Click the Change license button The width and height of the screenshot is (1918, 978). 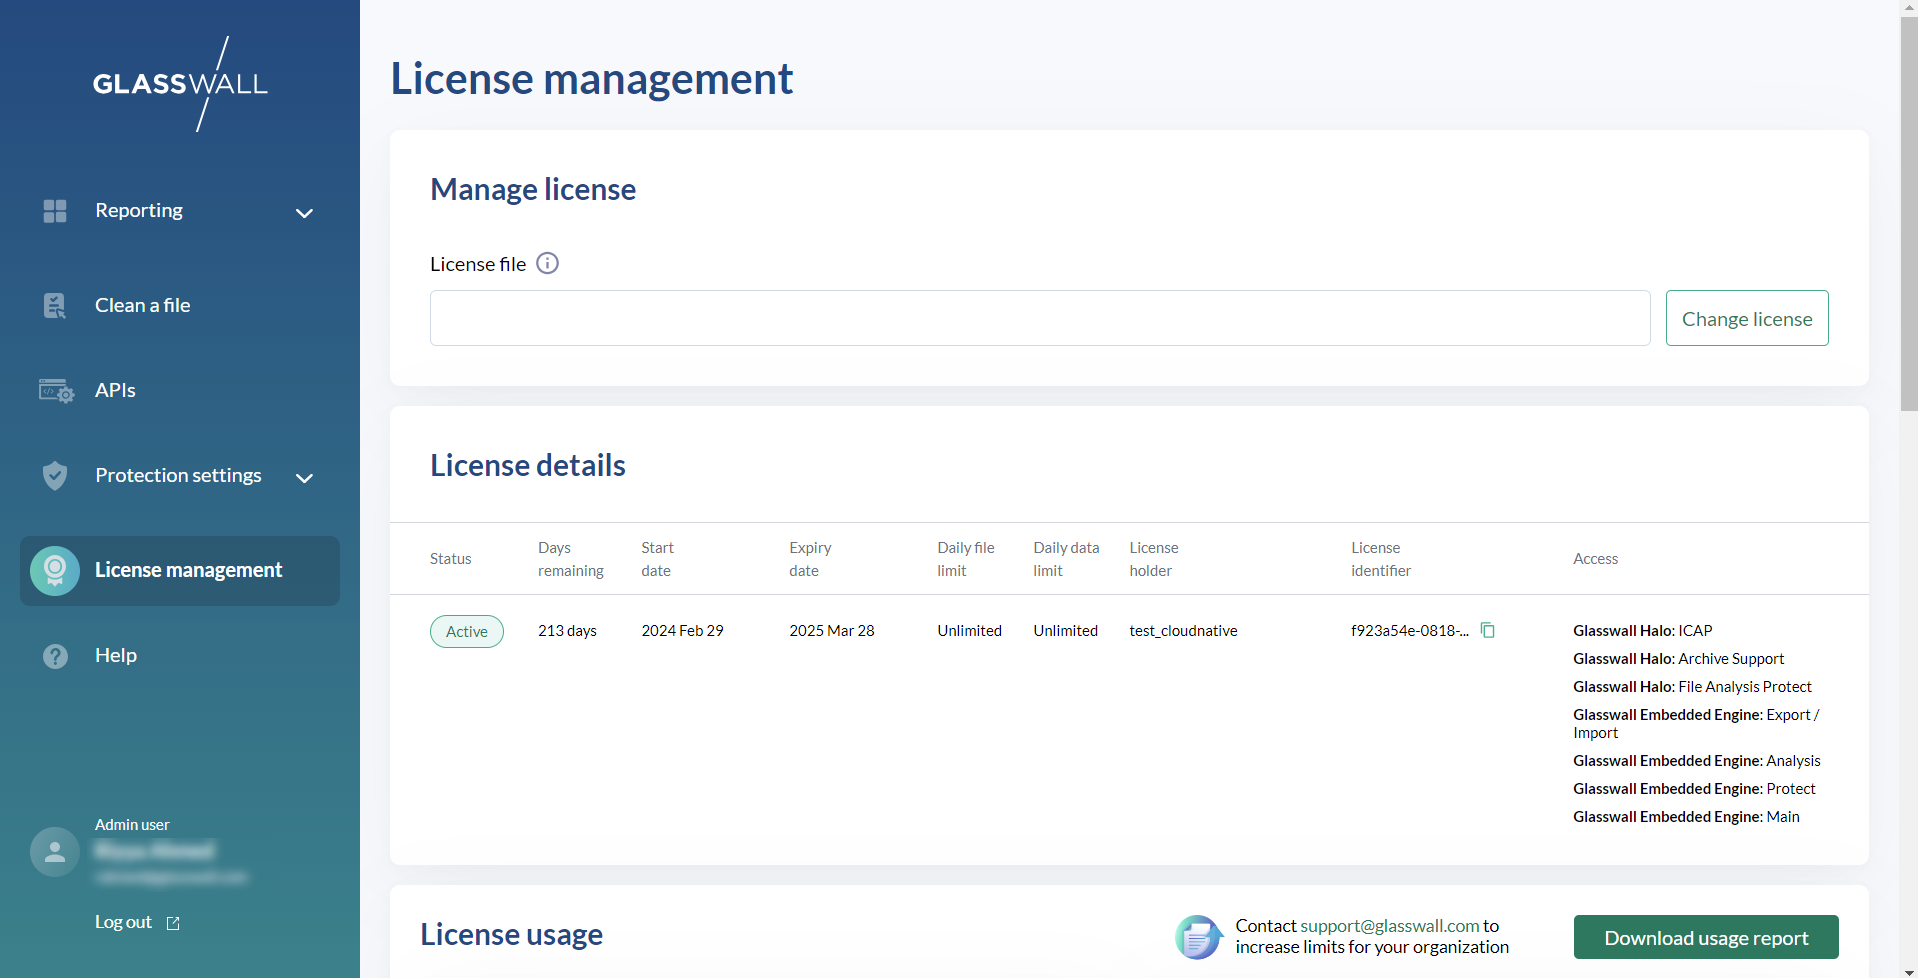pyautogui.click(x=1747, y=318)
